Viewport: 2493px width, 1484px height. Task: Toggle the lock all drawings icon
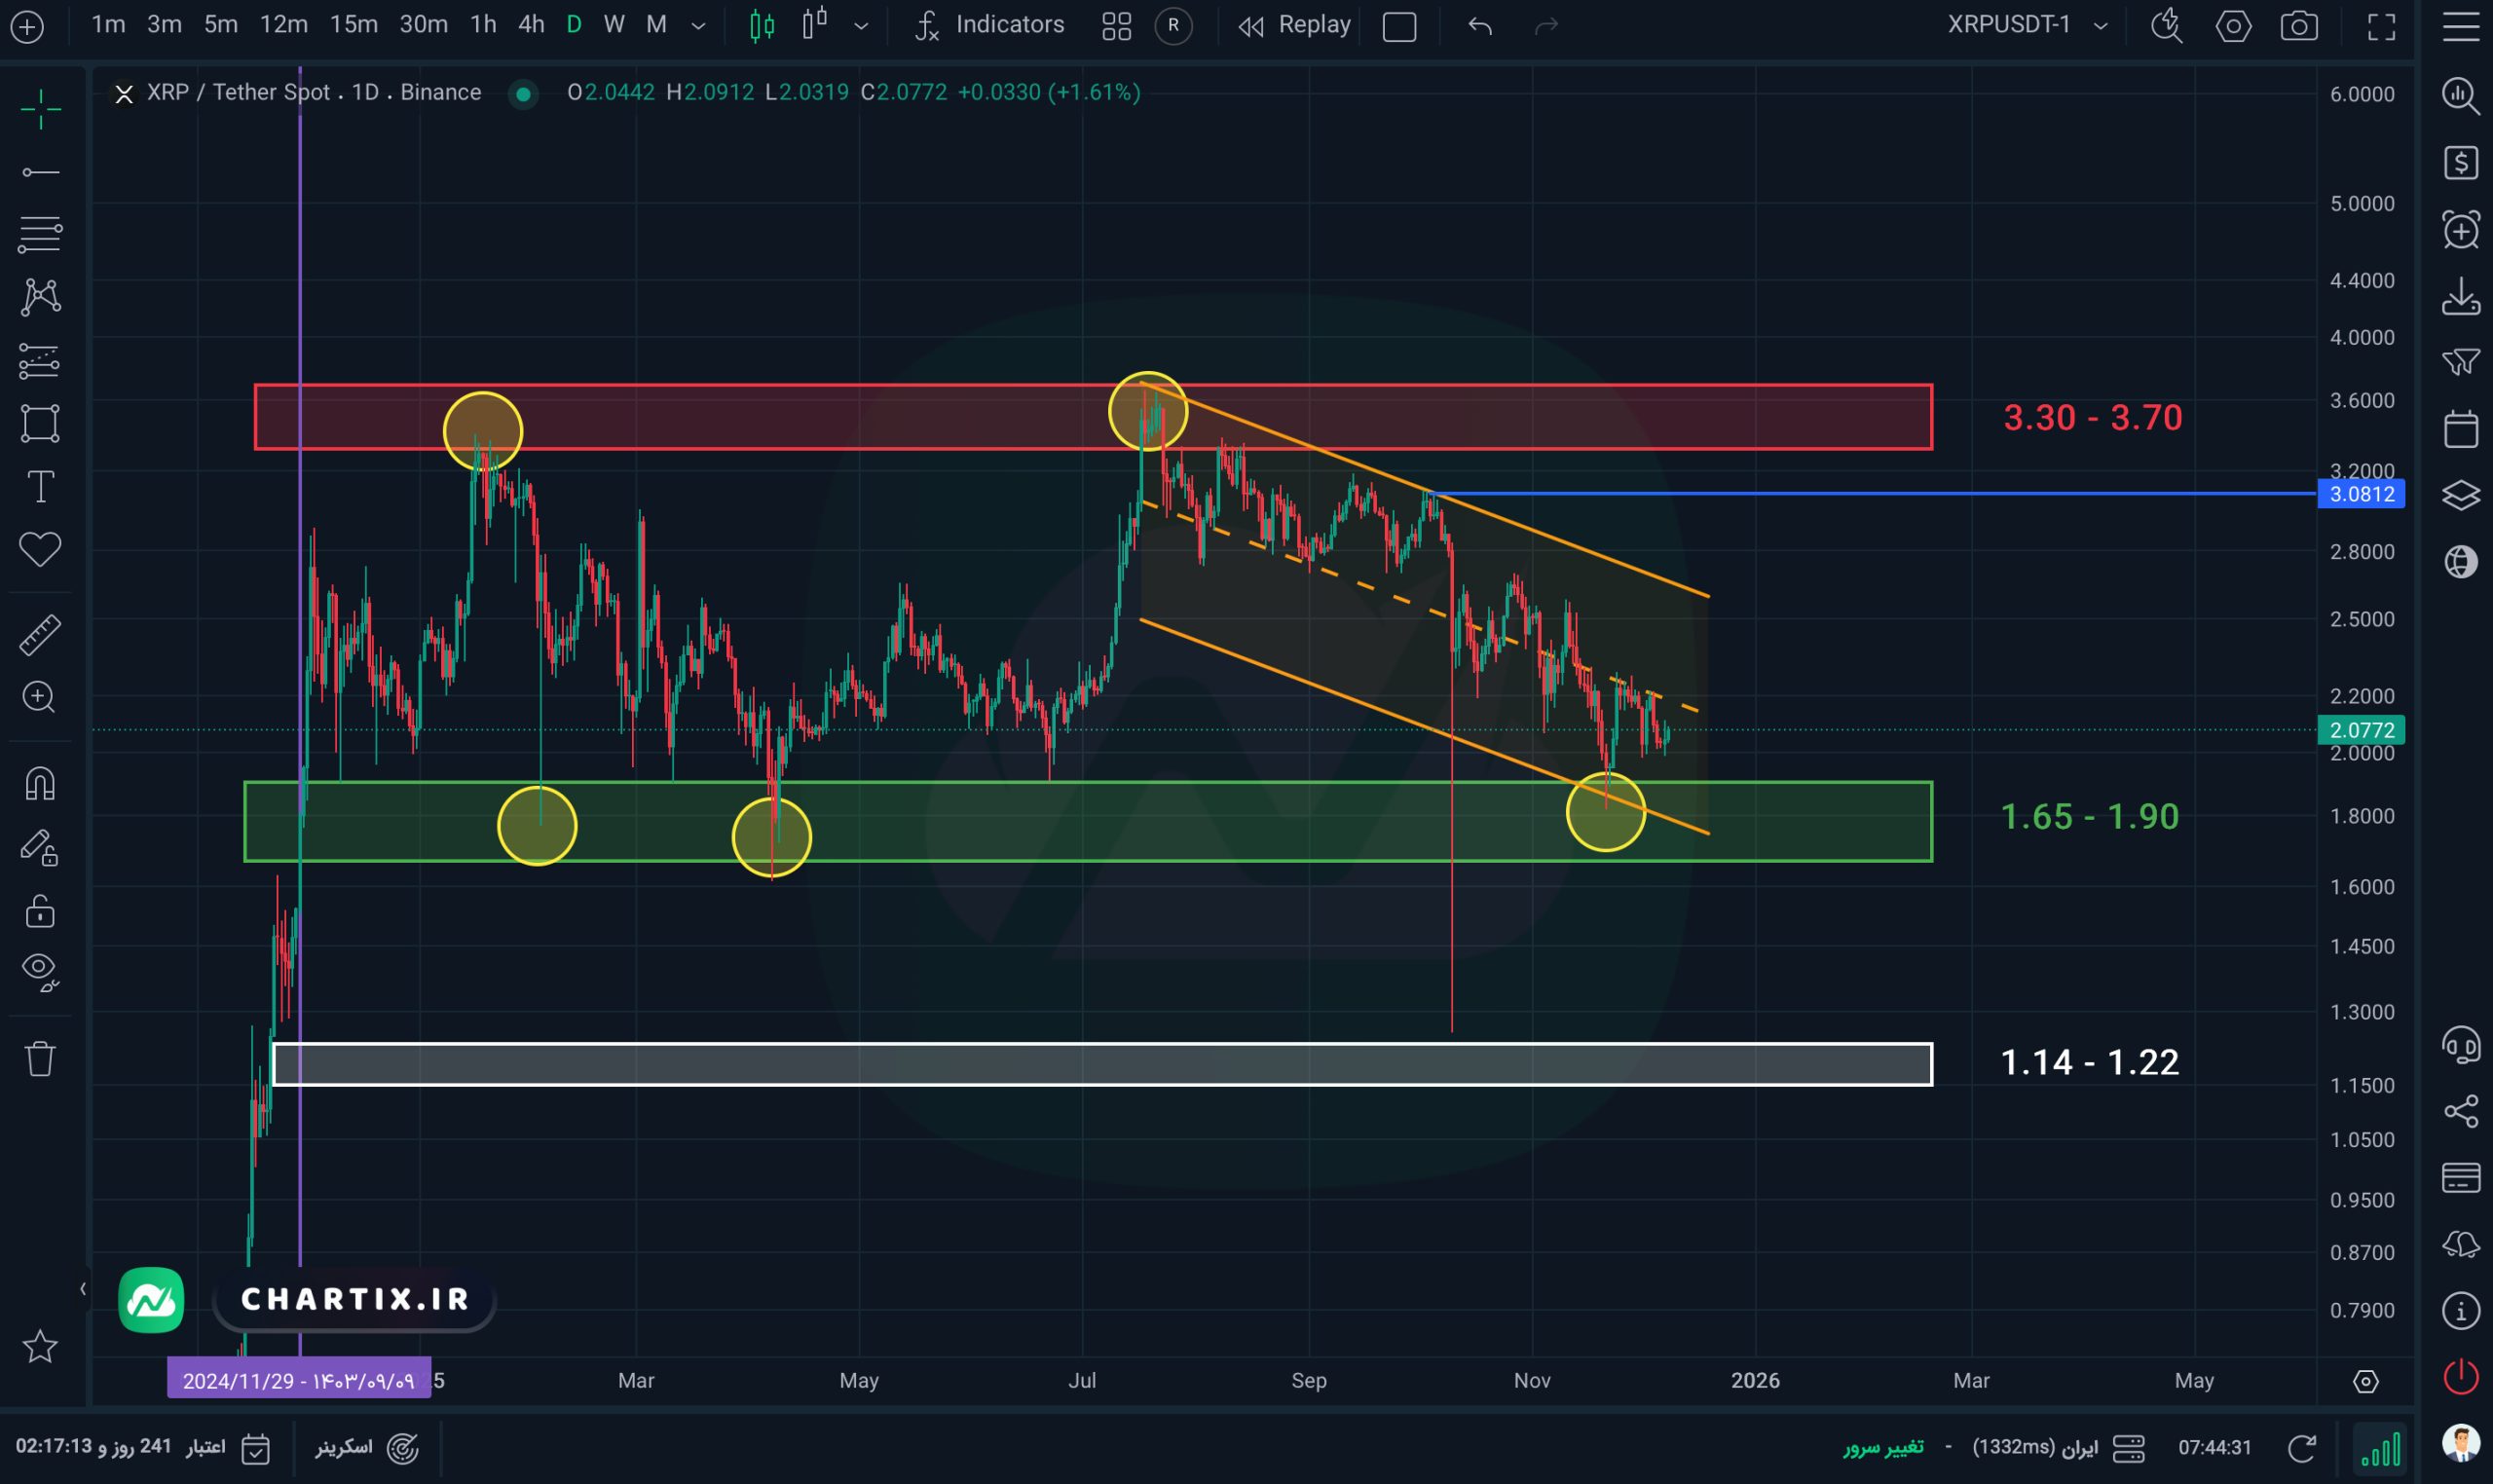point(40,911)
